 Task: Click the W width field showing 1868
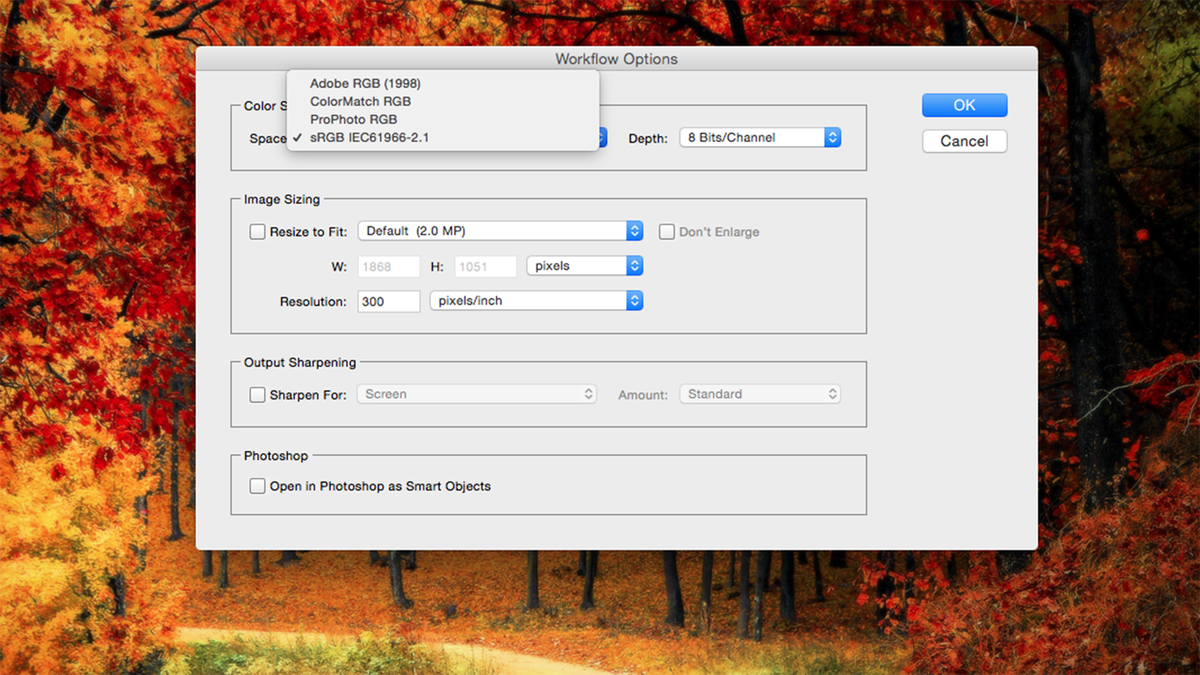click(388, 265)
